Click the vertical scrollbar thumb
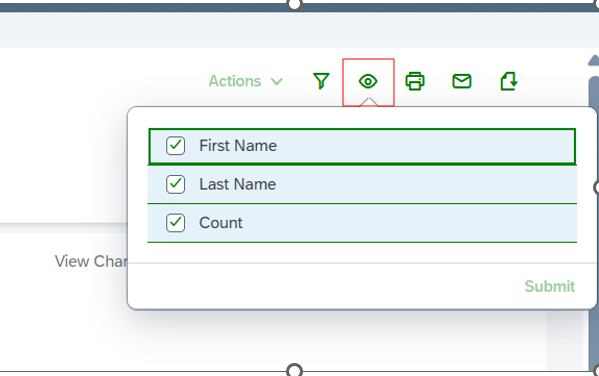The width and height of the screenshot is (599, 376). [594, 222]
